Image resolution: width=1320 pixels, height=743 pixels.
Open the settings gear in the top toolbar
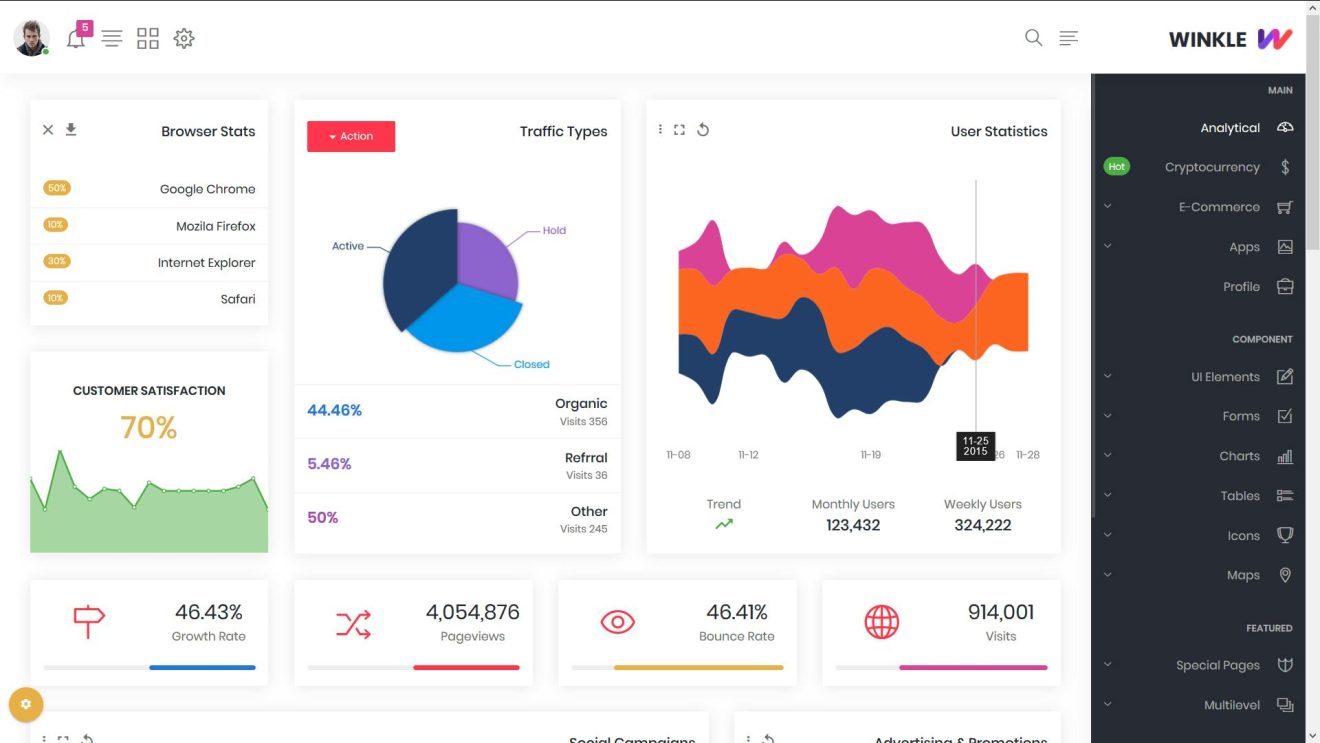(184, 38)
